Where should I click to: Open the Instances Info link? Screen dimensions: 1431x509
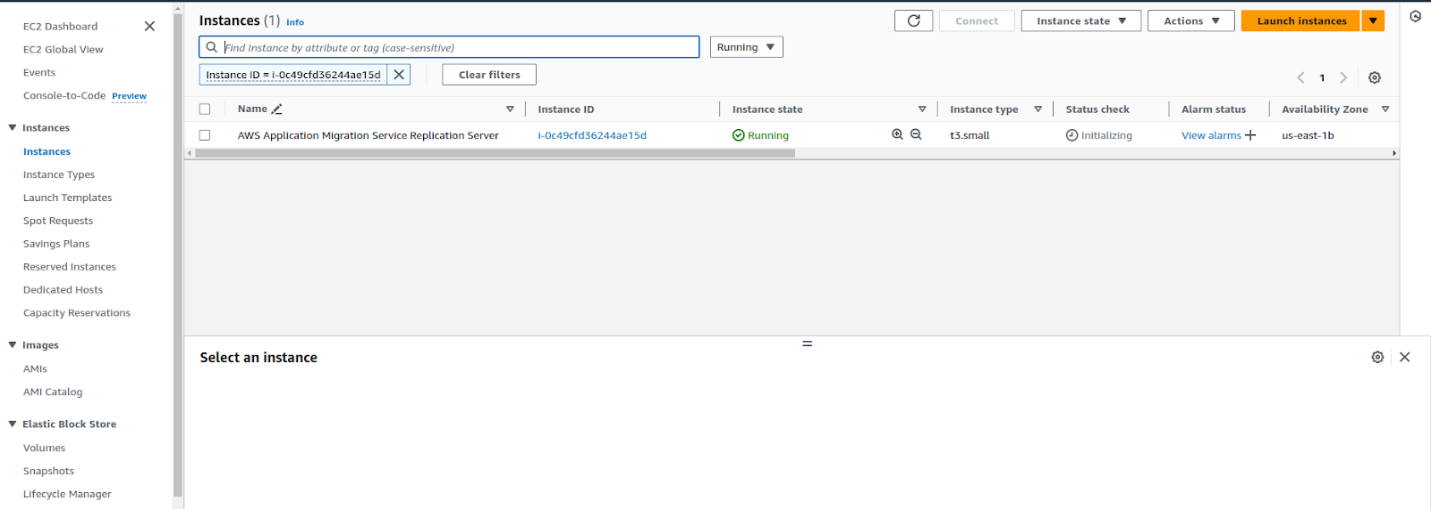tap(295, 22)
